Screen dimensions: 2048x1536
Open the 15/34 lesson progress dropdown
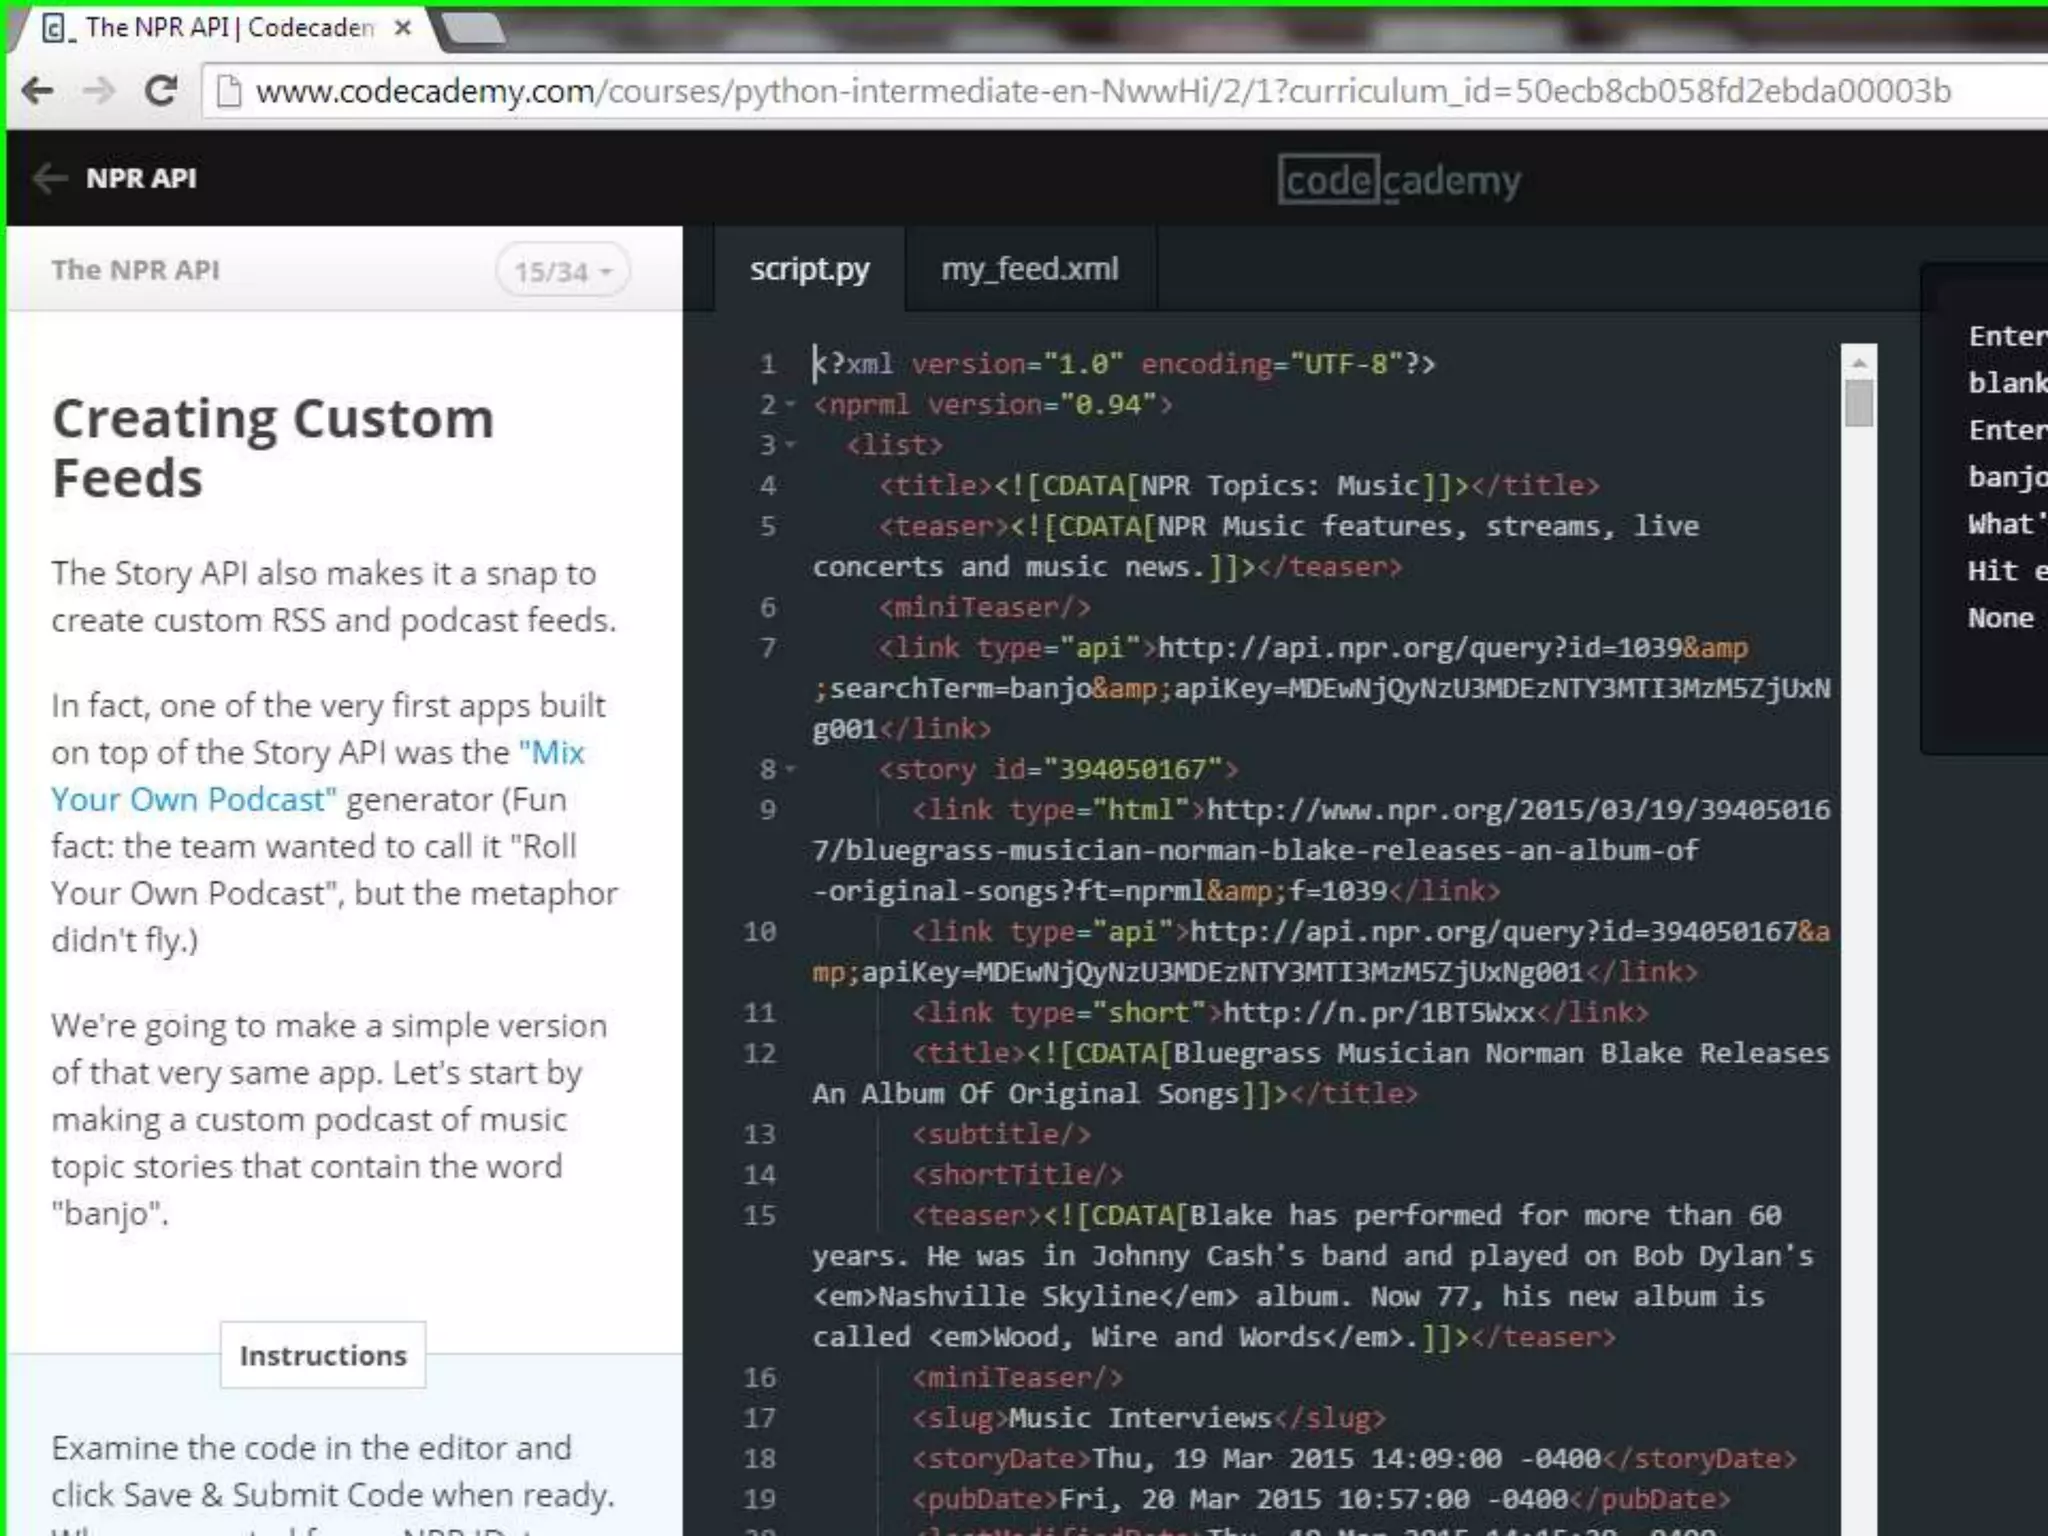pyautogui.click(x=562, y=271)
